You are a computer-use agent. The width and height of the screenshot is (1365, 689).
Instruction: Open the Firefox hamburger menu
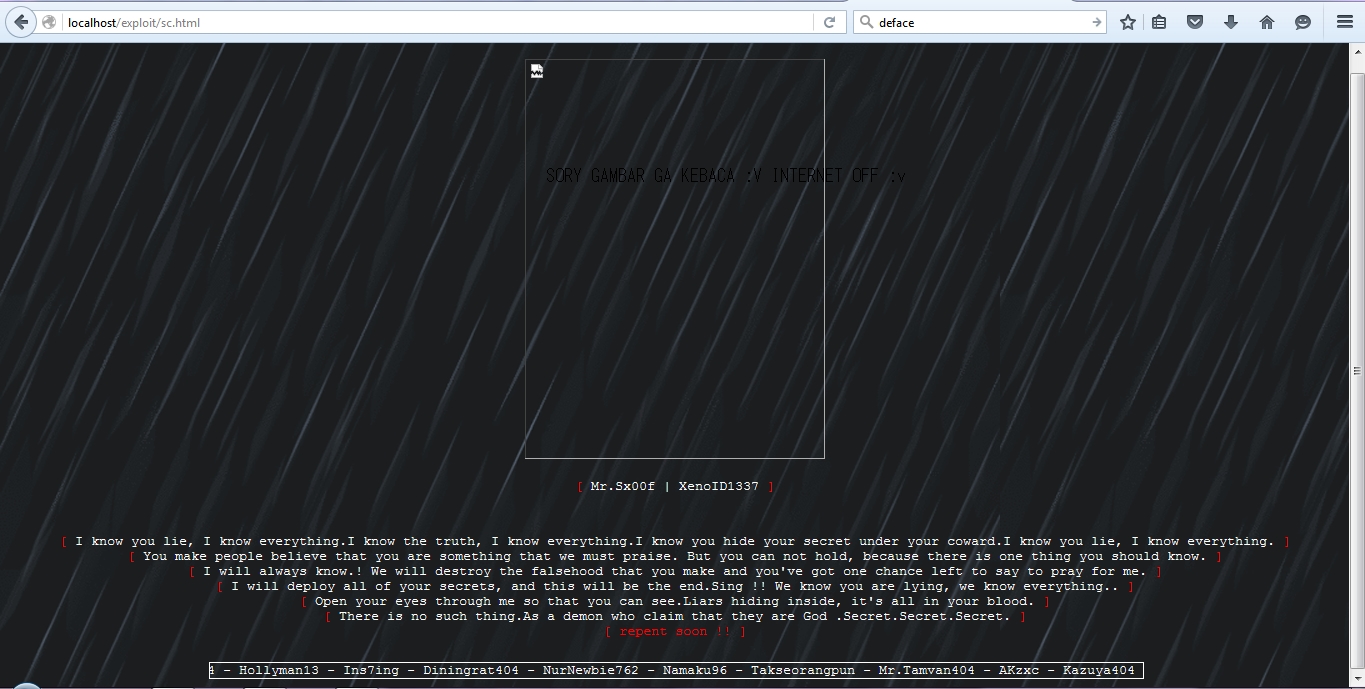tap(1344, 21)
